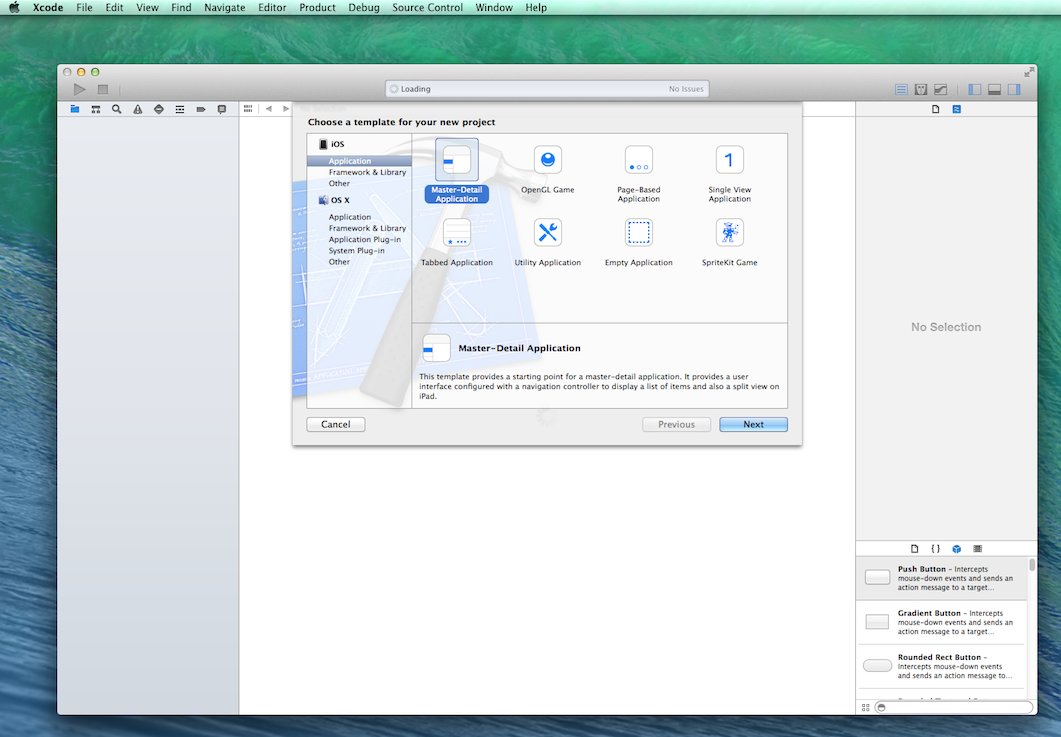Select the OpenGL Game template

pyautogui.click(x=547, y=171)
